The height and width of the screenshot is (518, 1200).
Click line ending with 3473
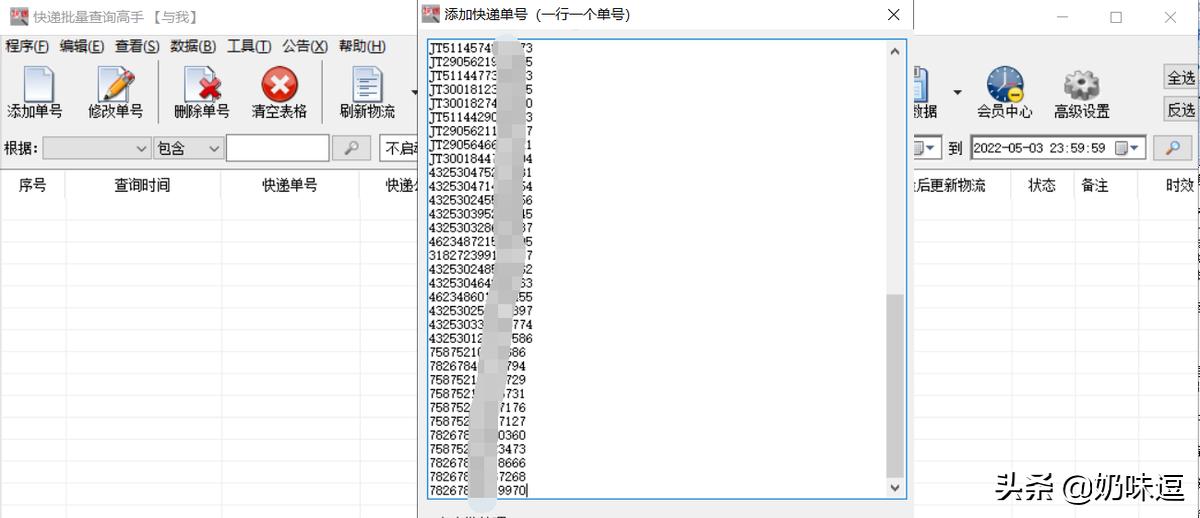point(478,450)
